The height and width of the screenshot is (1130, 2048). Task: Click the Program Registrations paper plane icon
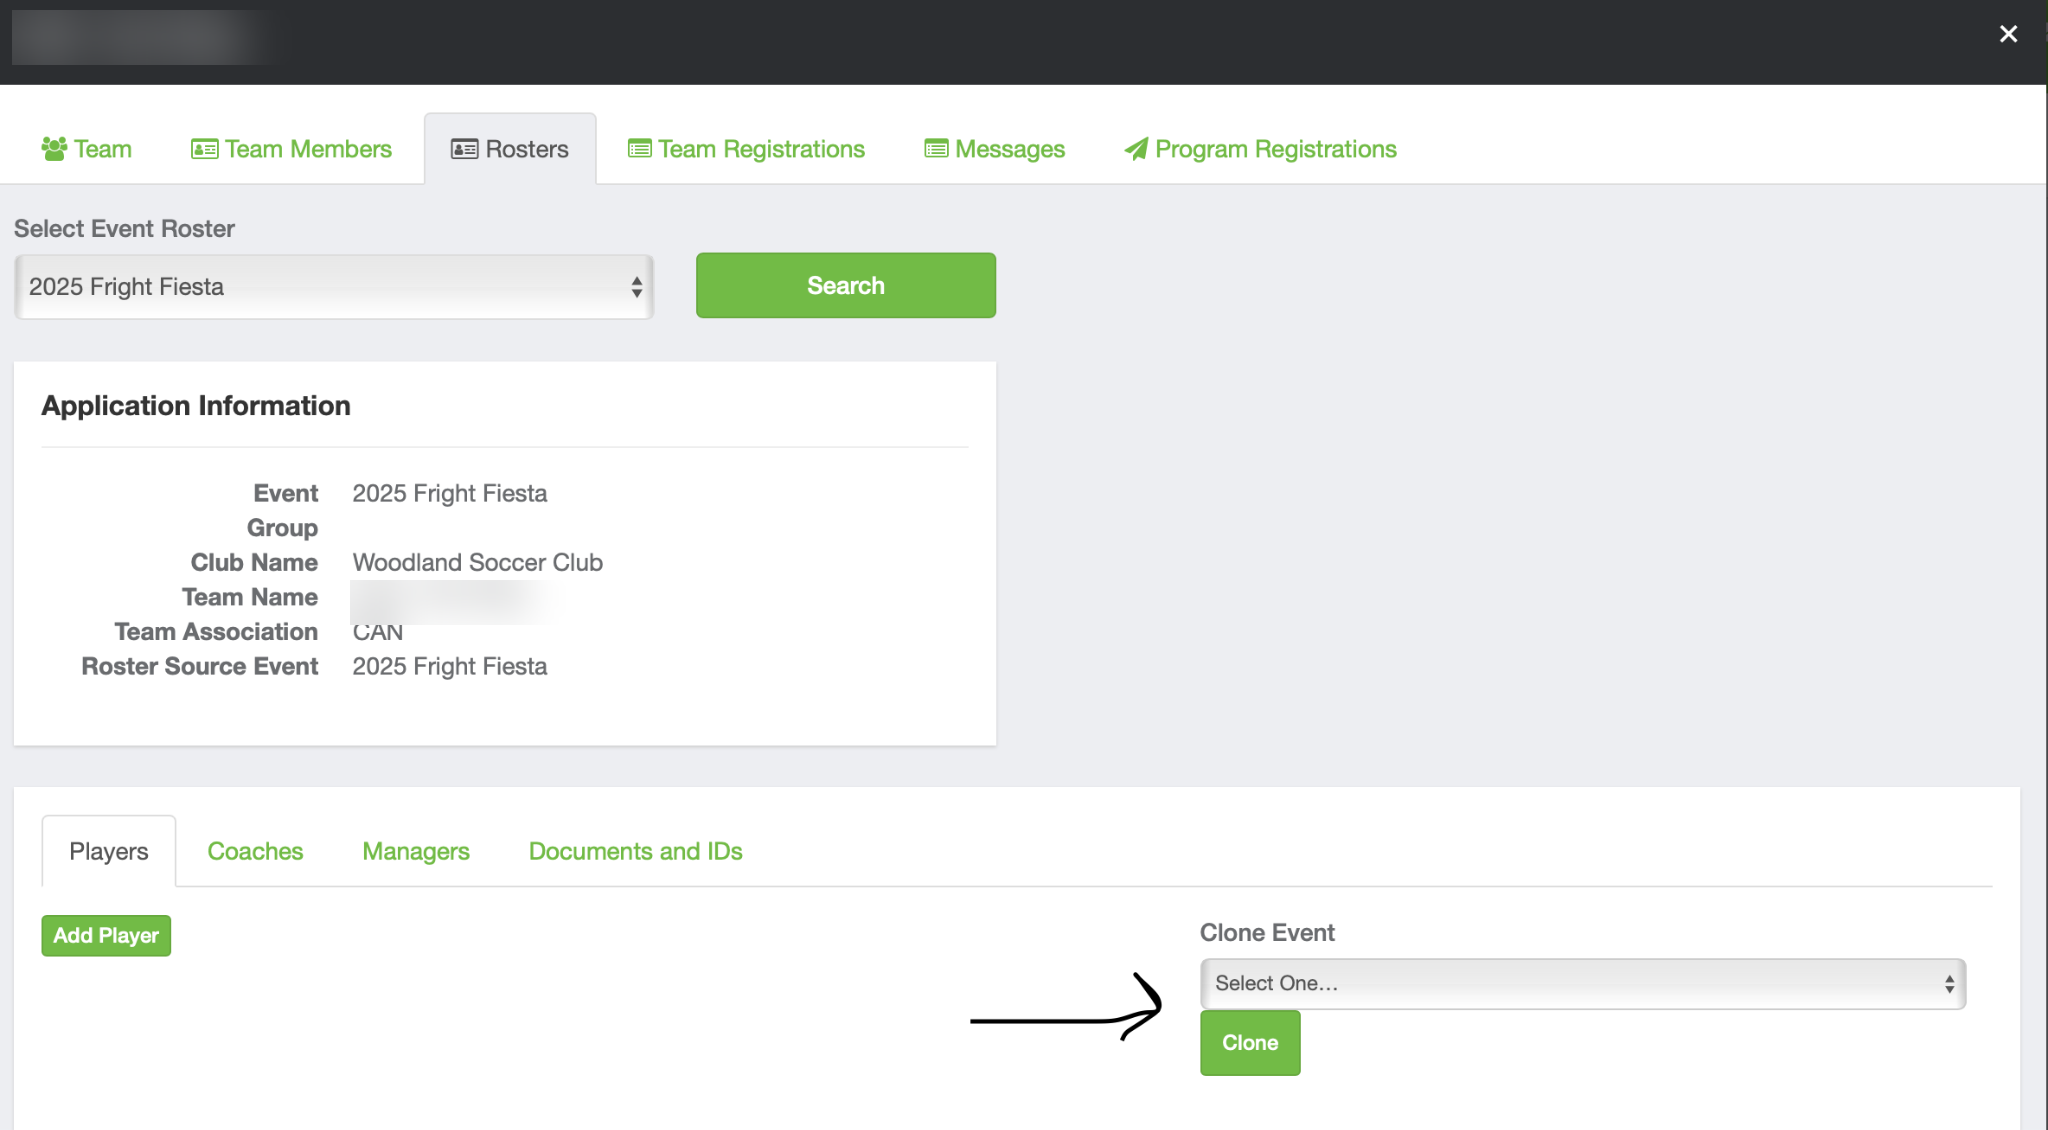(x=1136, y=149)
